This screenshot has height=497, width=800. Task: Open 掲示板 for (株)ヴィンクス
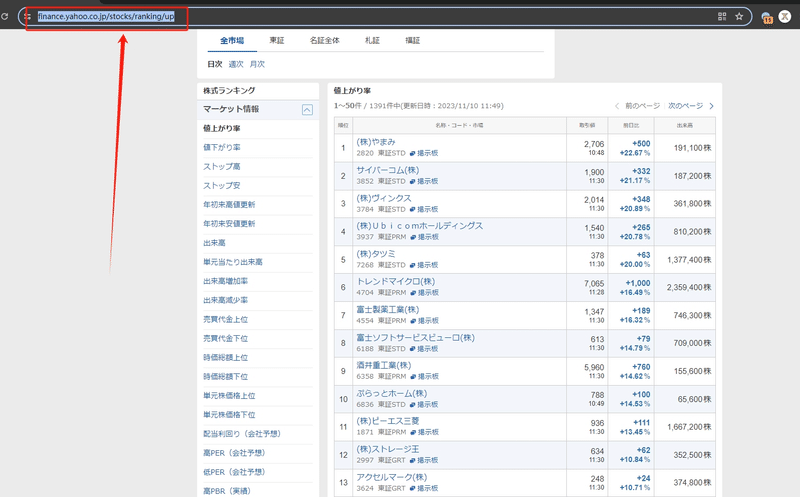(424, 209)
